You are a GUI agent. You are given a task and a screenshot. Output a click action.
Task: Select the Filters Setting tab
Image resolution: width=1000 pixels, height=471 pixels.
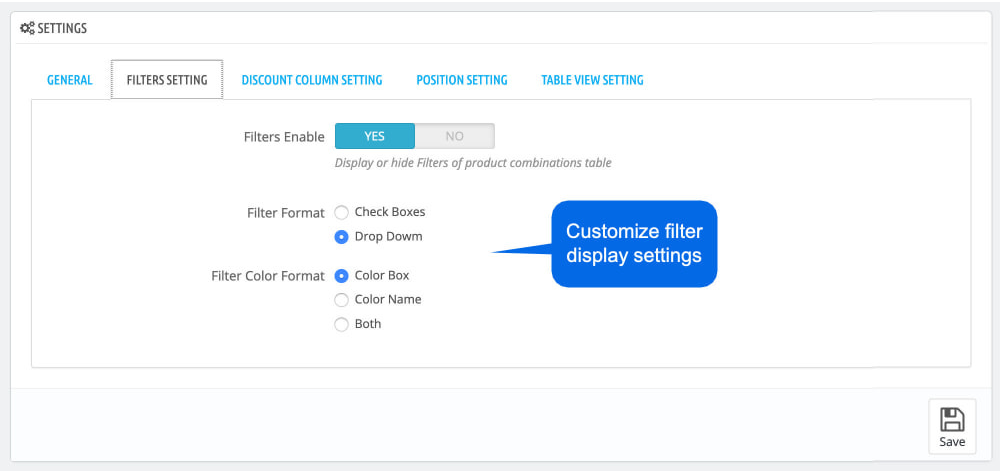coord(167,80)
